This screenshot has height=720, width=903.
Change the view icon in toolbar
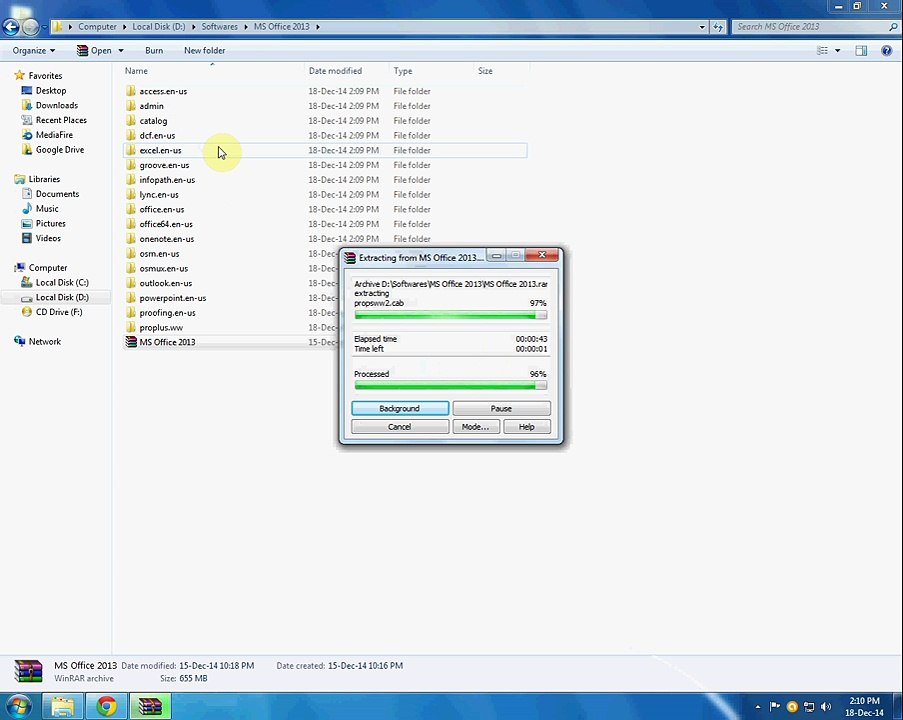click(x=822, y=51)
